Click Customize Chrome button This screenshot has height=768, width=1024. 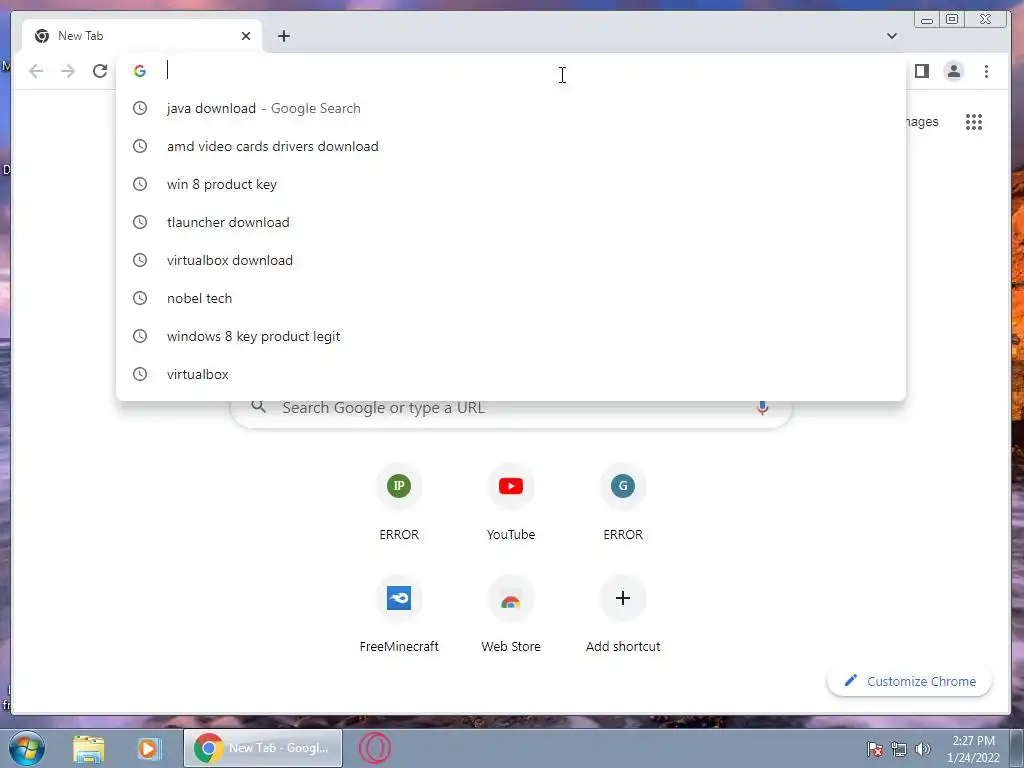pyautogui.click(x=909, y=681)
